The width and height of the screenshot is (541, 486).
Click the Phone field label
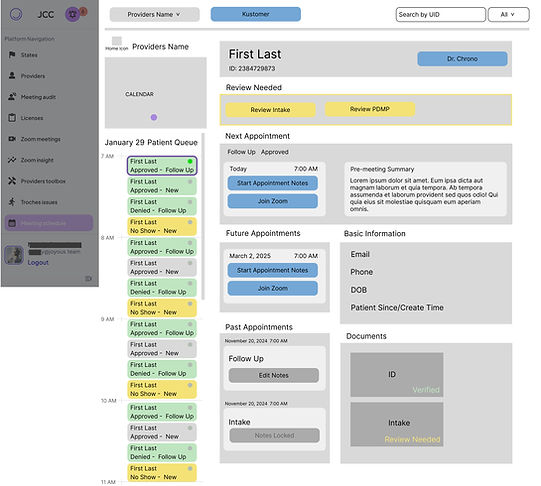pos(362,272)
